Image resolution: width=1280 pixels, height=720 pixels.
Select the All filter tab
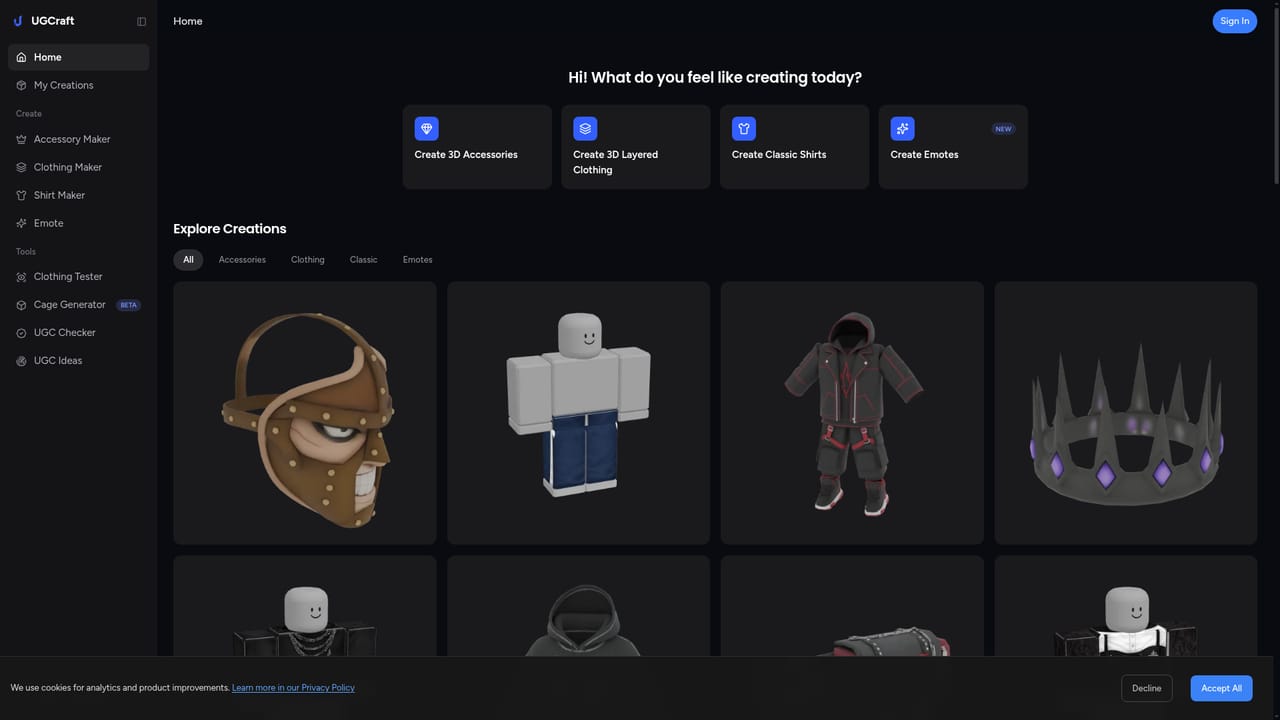(188, 260)
